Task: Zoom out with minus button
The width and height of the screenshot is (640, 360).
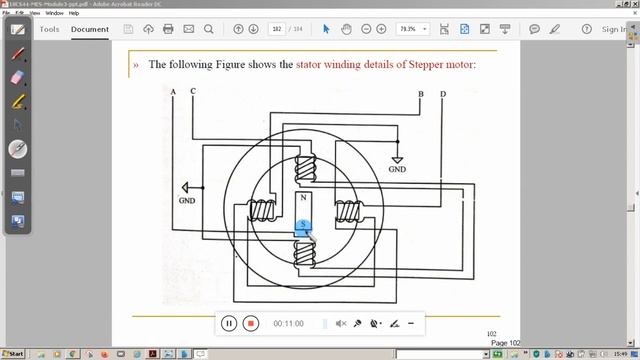Action: pyautogui.click(x=366, y=29)
